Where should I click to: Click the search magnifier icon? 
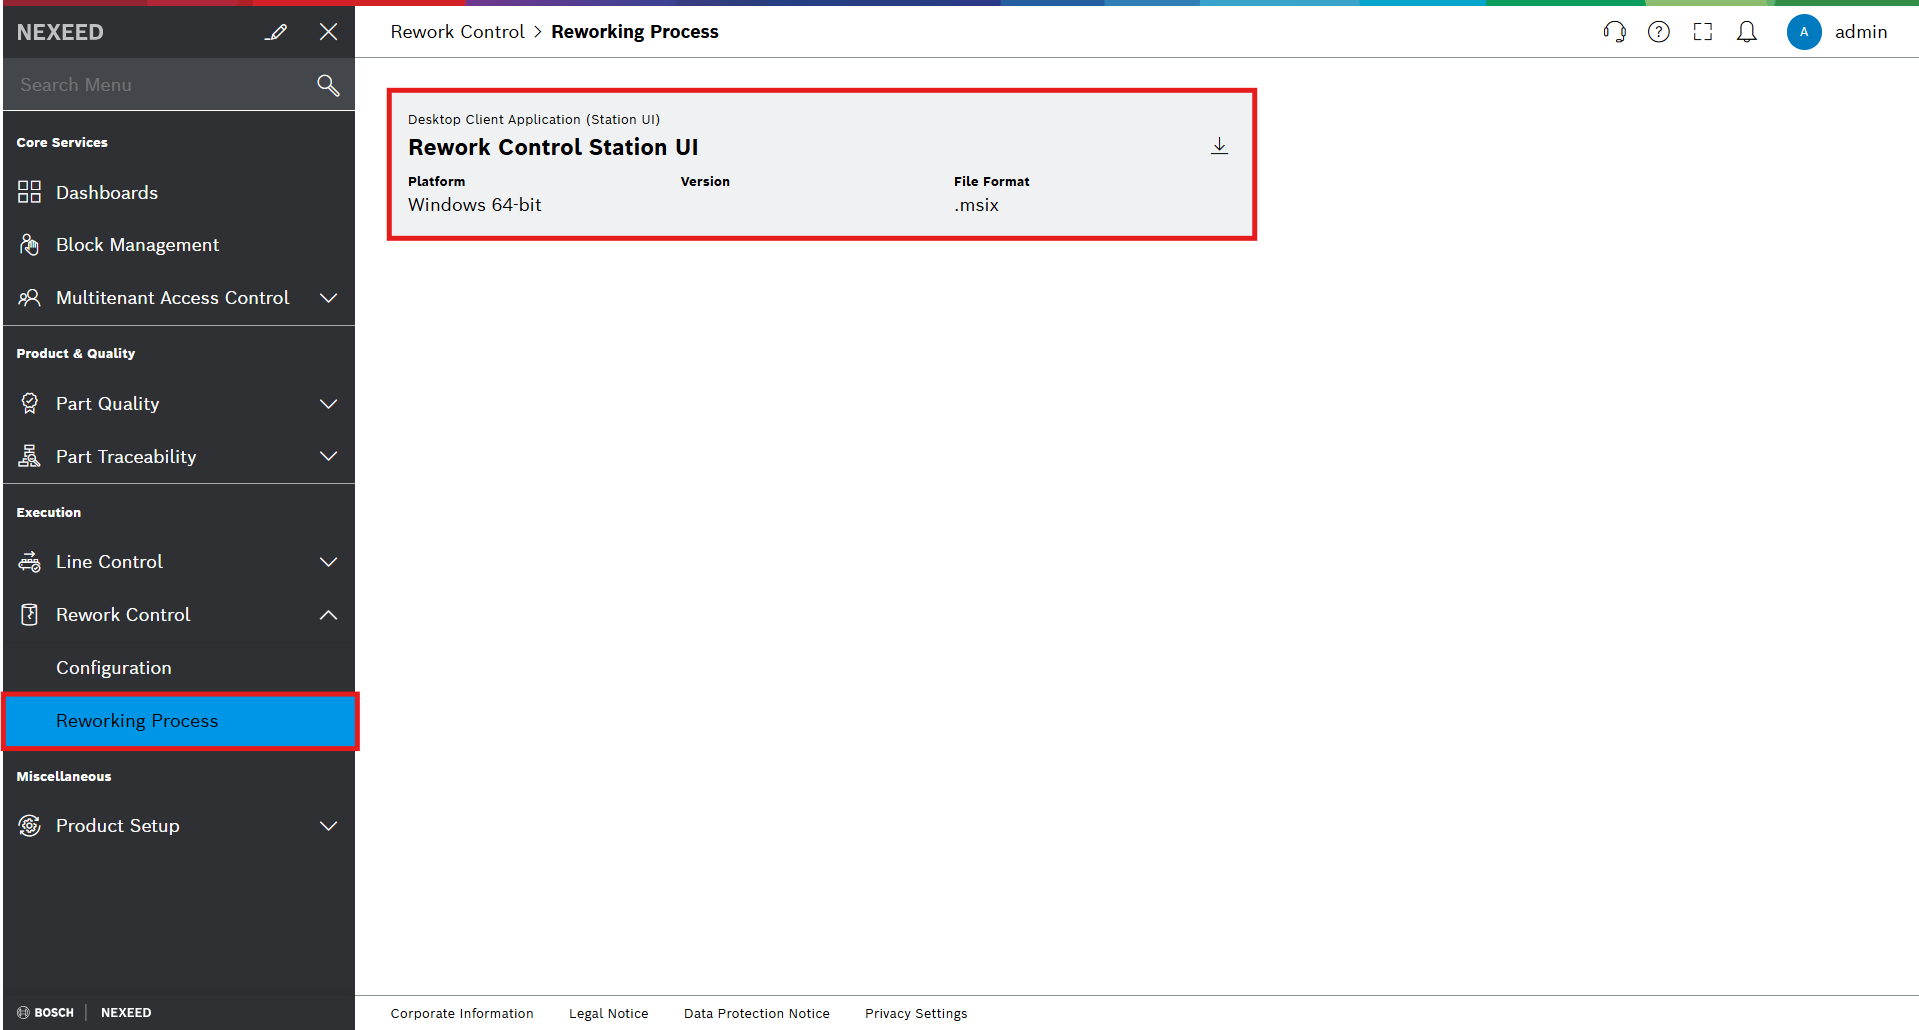pos(328,85)
